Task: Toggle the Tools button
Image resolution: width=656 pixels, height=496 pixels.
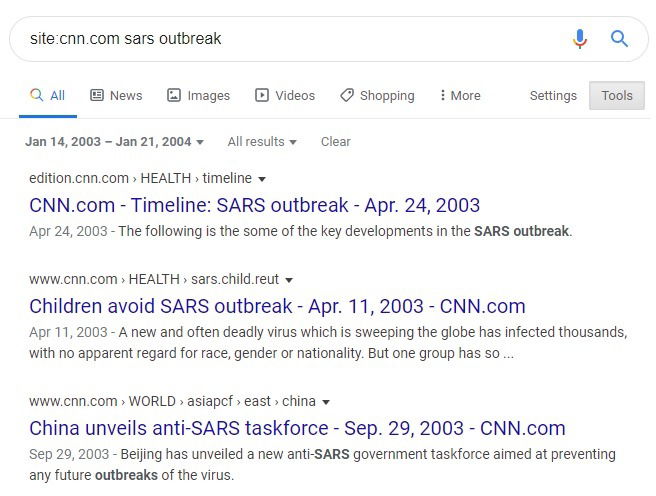Action: click(617, 96)
